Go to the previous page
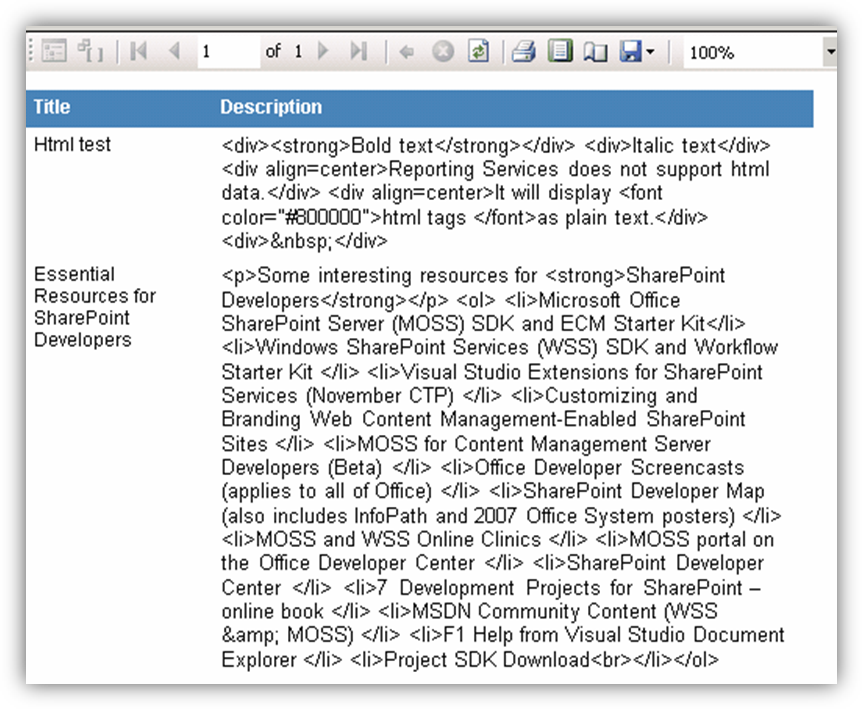This screenshot has height=709, width=862. pos(174,52)
